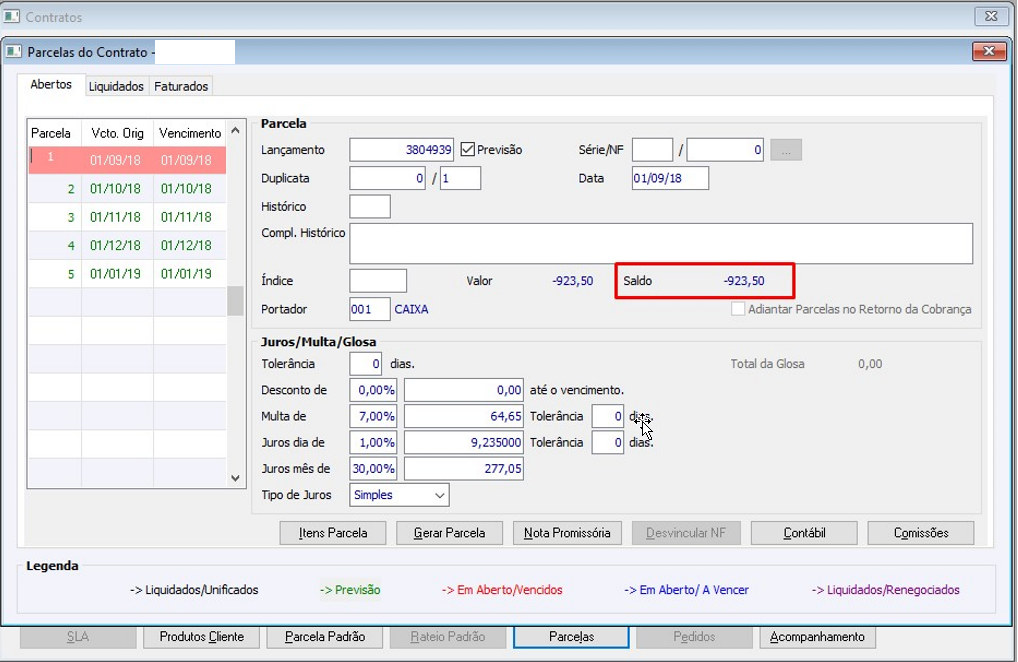Open Nota Promissória

pos(567,533)
